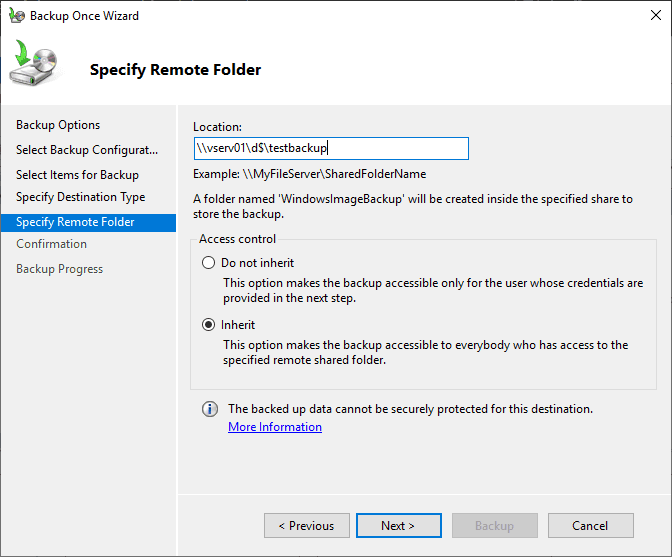The image size is (672, 557).
Task: Open the More Information link
Action: [x=275, y=427]
